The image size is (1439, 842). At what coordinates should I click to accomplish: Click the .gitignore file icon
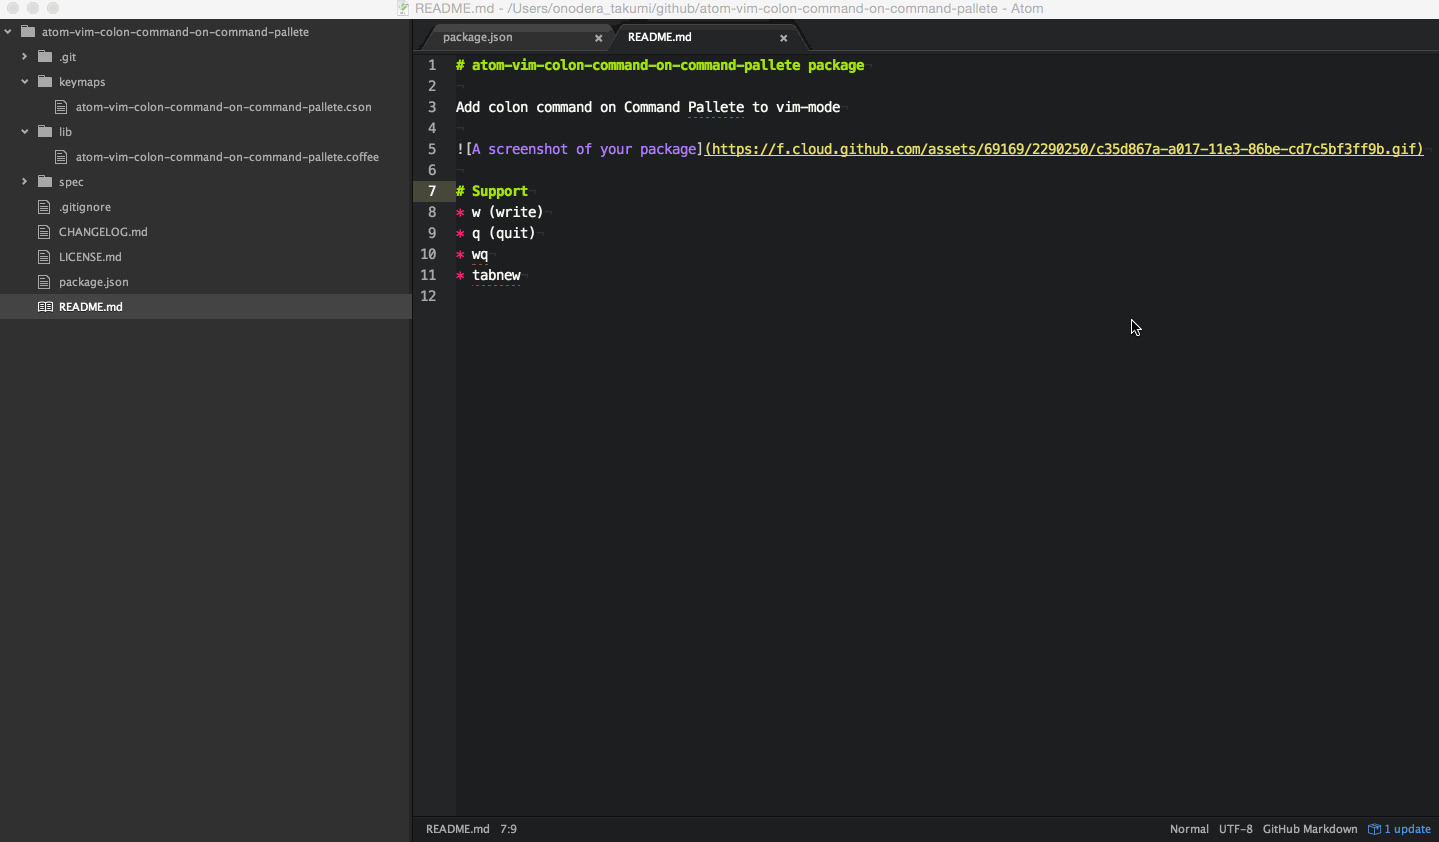tap(44, 207)
